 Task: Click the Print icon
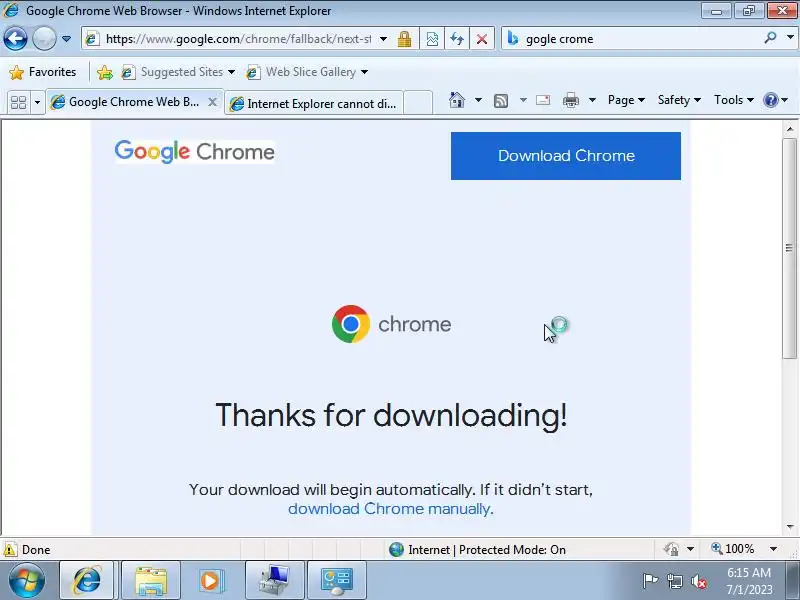pyautogui.click(x=570, y=101)
